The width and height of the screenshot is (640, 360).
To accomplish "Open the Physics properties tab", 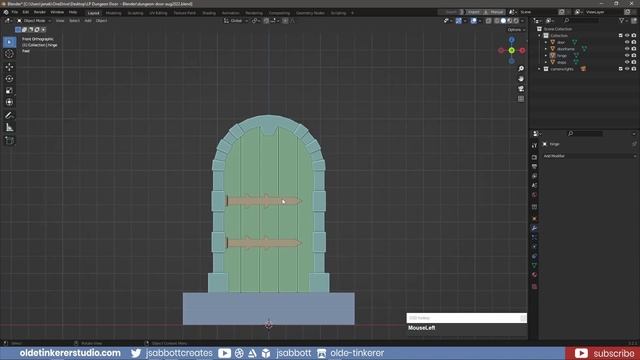I will point(534,247).
